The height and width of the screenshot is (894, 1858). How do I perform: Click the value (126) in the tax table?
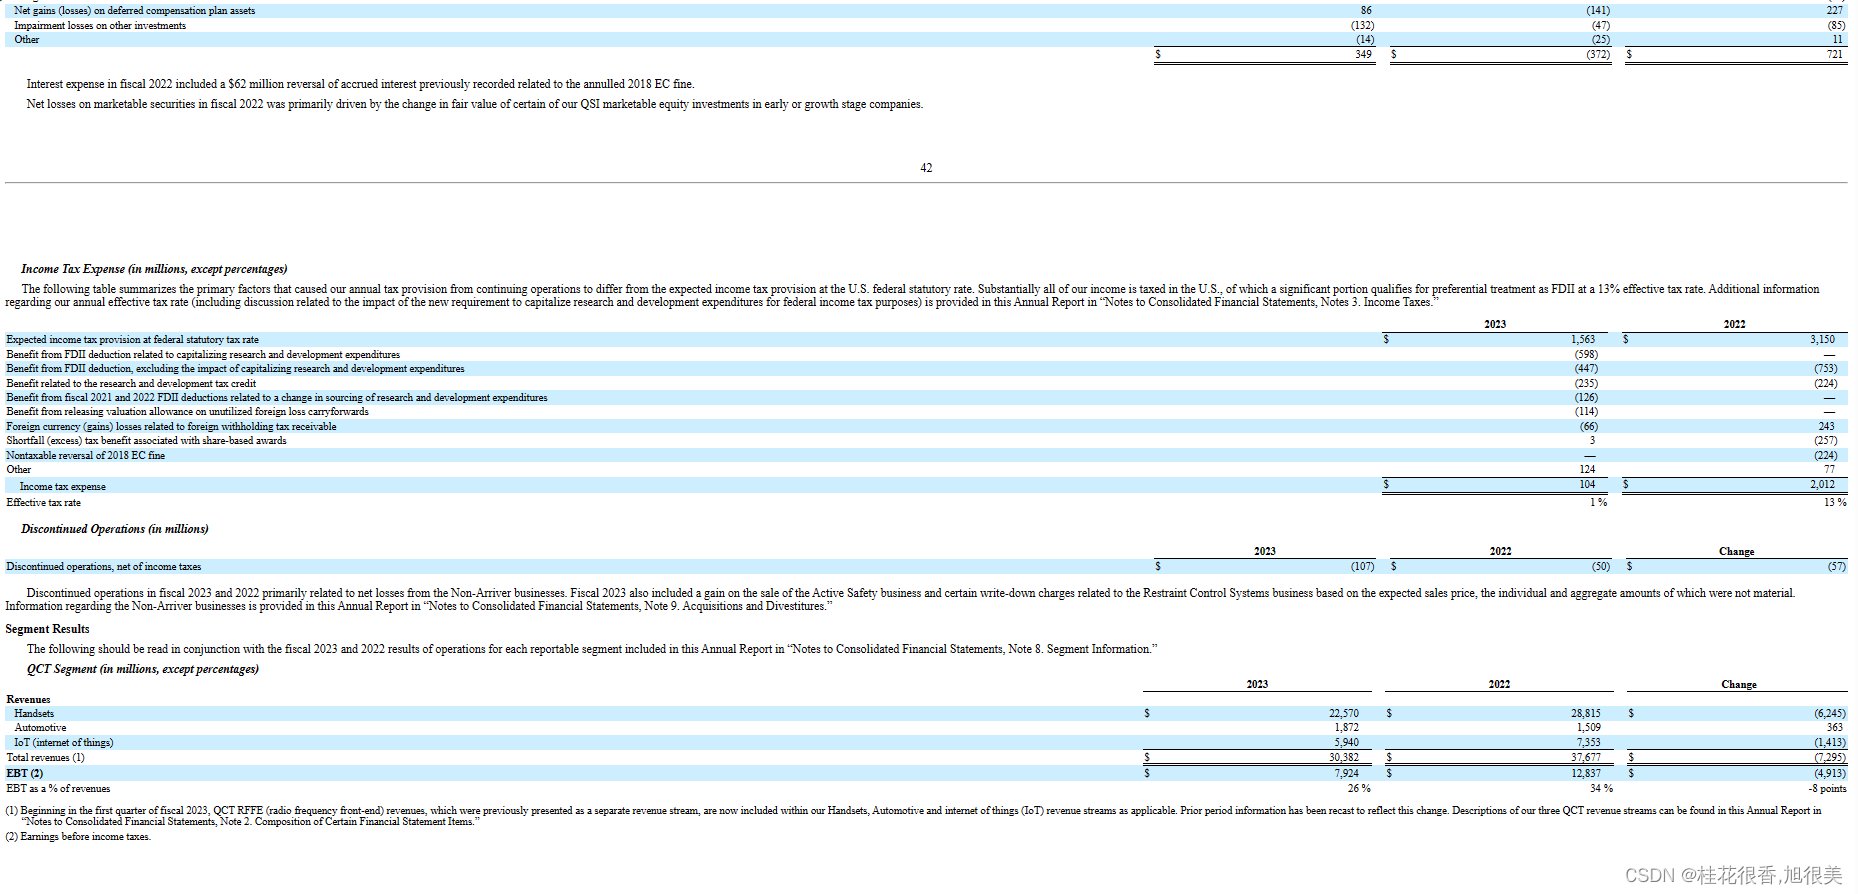(1586, 398)
